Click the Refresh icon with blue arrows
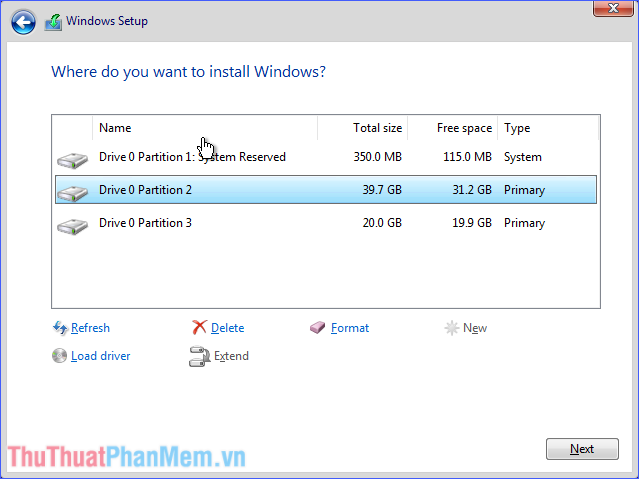The image size is (639, 479). click(x=60, y=328)
